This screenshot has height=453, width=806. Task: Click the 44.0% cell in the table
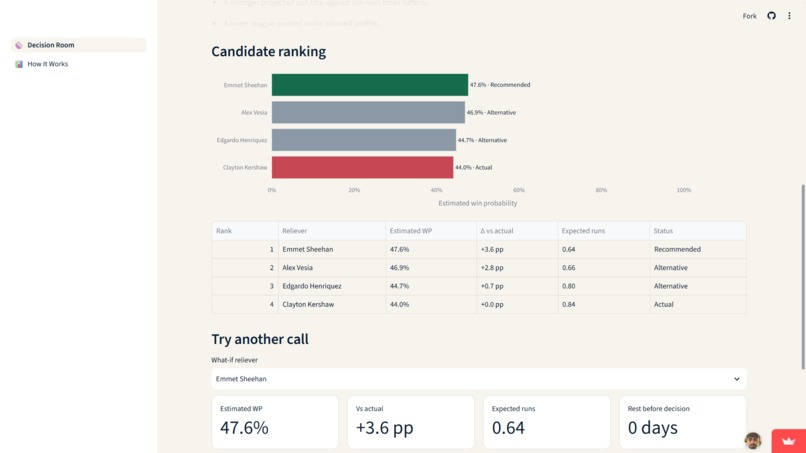pyautogui.click(x=431, y=304)
